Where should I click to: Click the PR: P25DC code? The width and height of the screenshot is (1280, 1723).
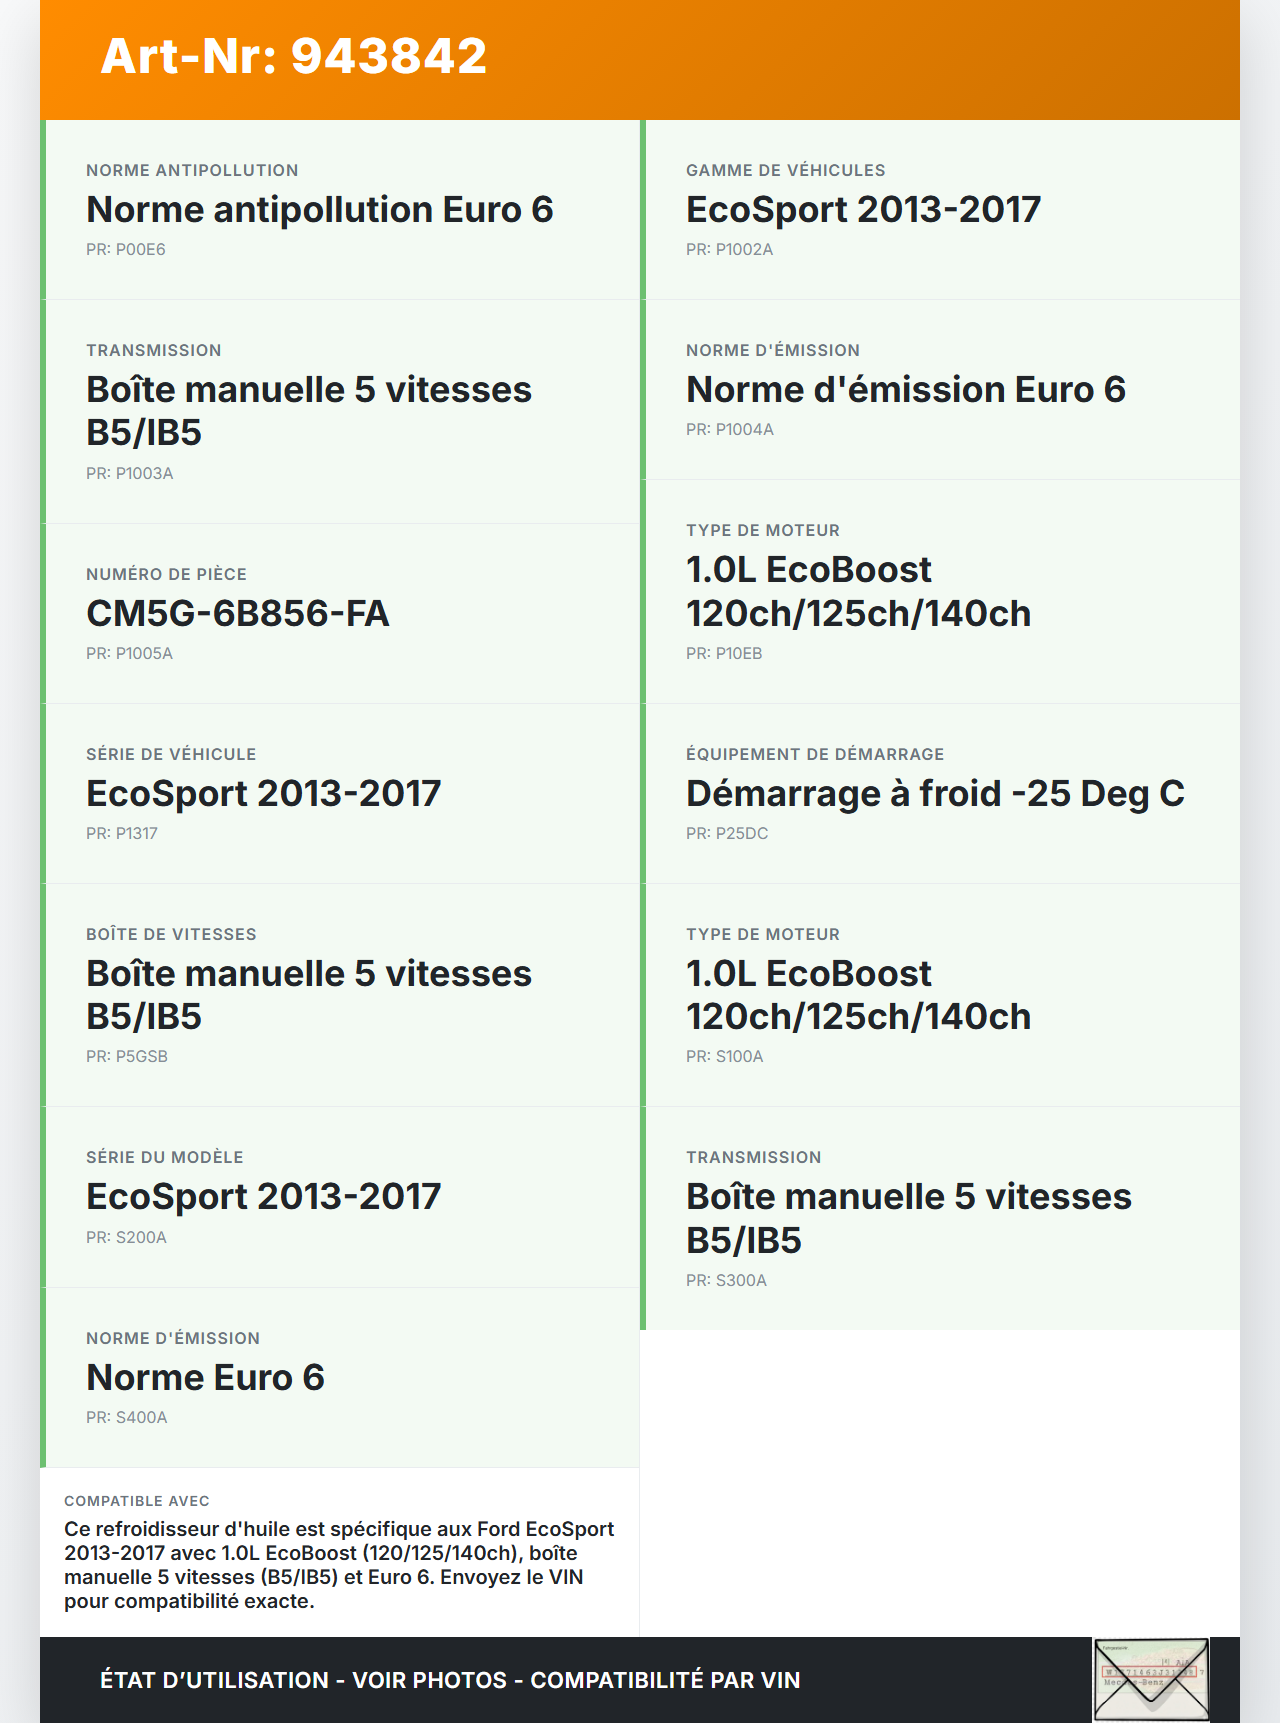727,834
